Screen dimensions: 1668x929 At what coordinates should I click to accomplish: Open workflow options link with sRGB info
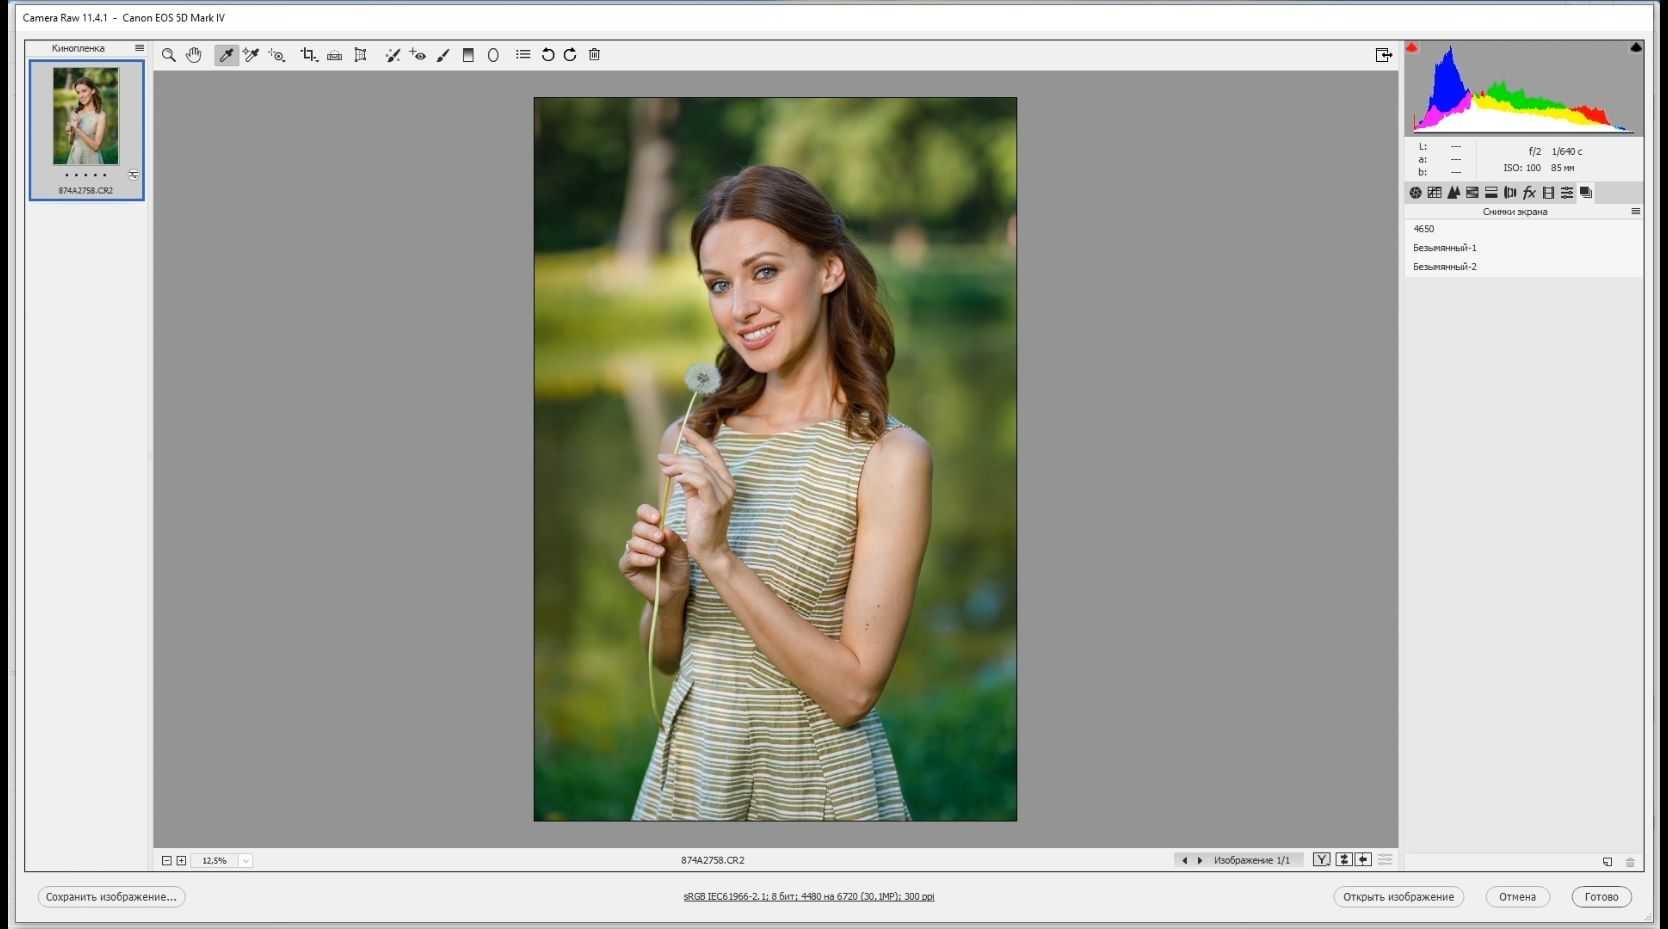pyautogui.click(x=809, y=897)
